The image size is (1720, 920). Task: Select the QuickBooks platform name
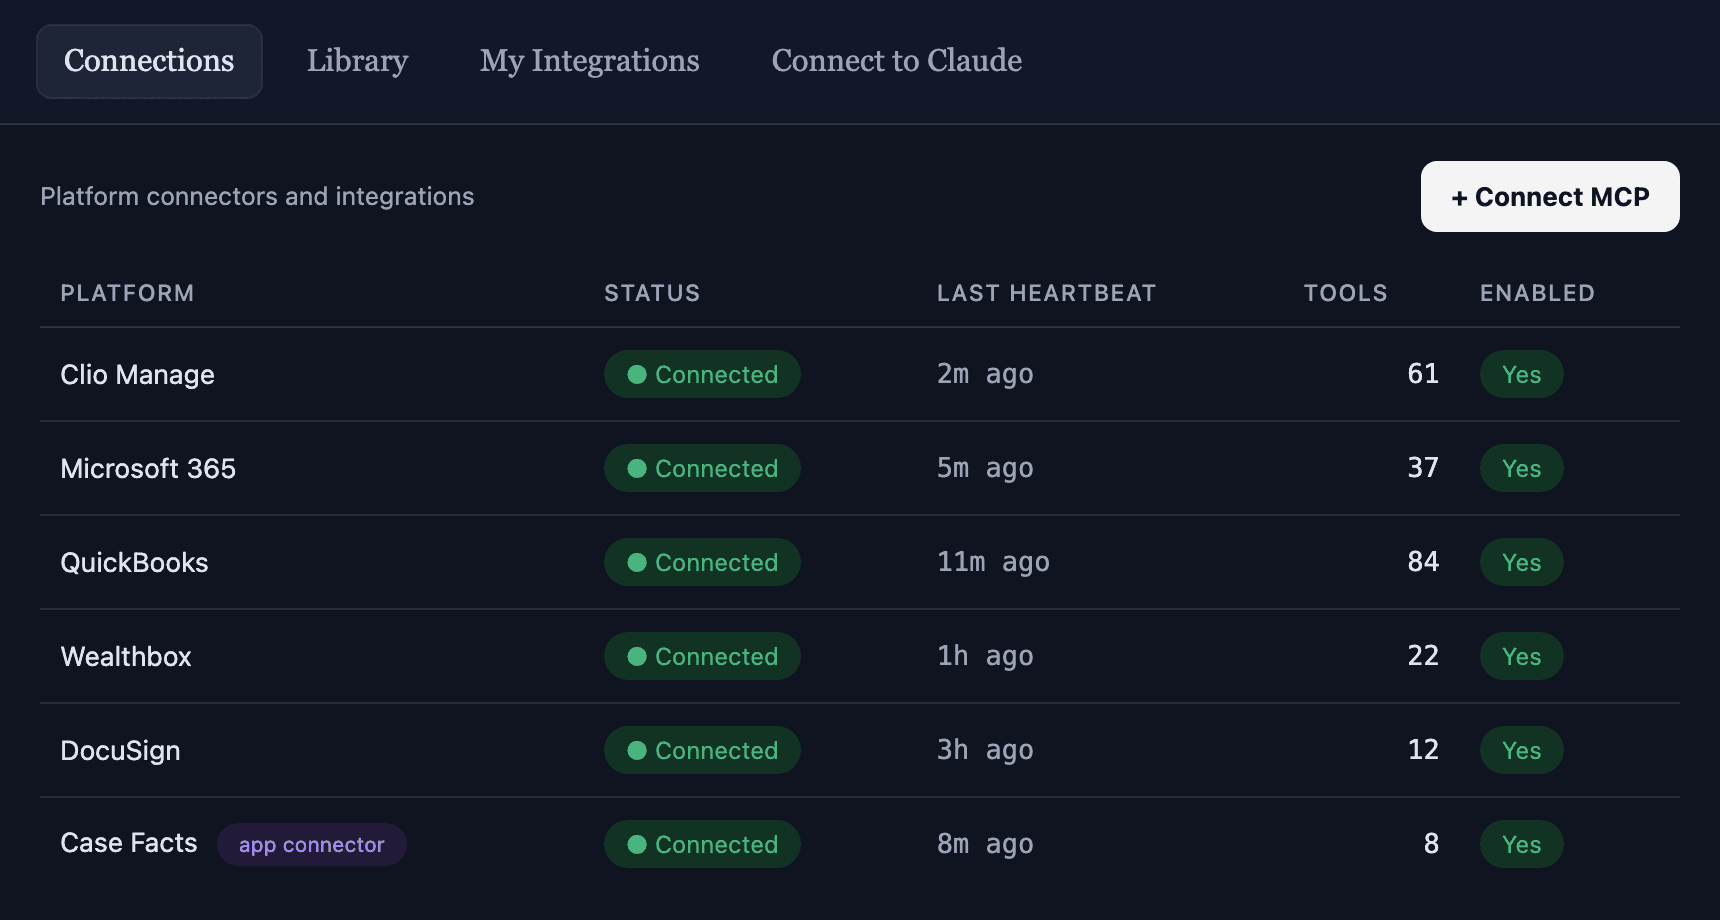134,562
